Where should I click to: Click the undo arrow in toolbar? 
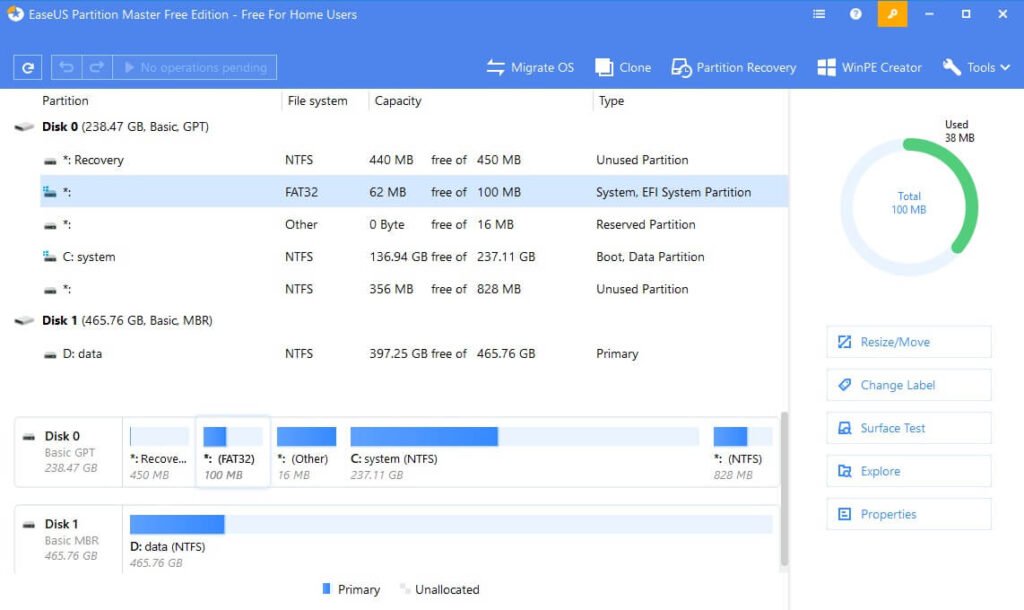(66, 67)
